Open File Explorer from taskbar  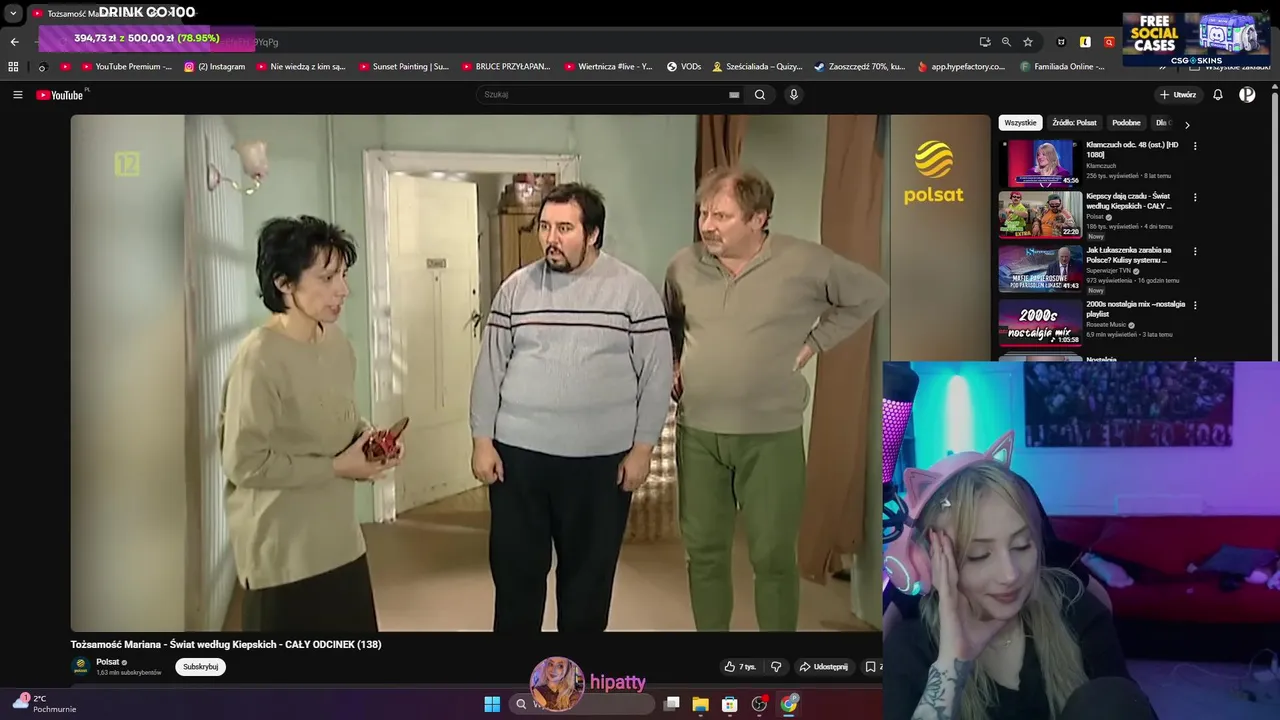[x=701, y=704]
